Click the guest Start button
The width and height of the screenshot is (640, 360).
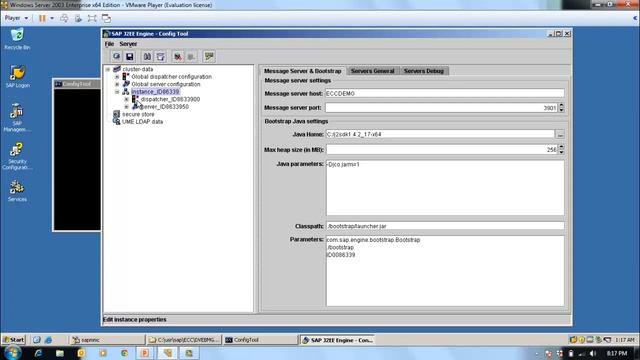13,340
